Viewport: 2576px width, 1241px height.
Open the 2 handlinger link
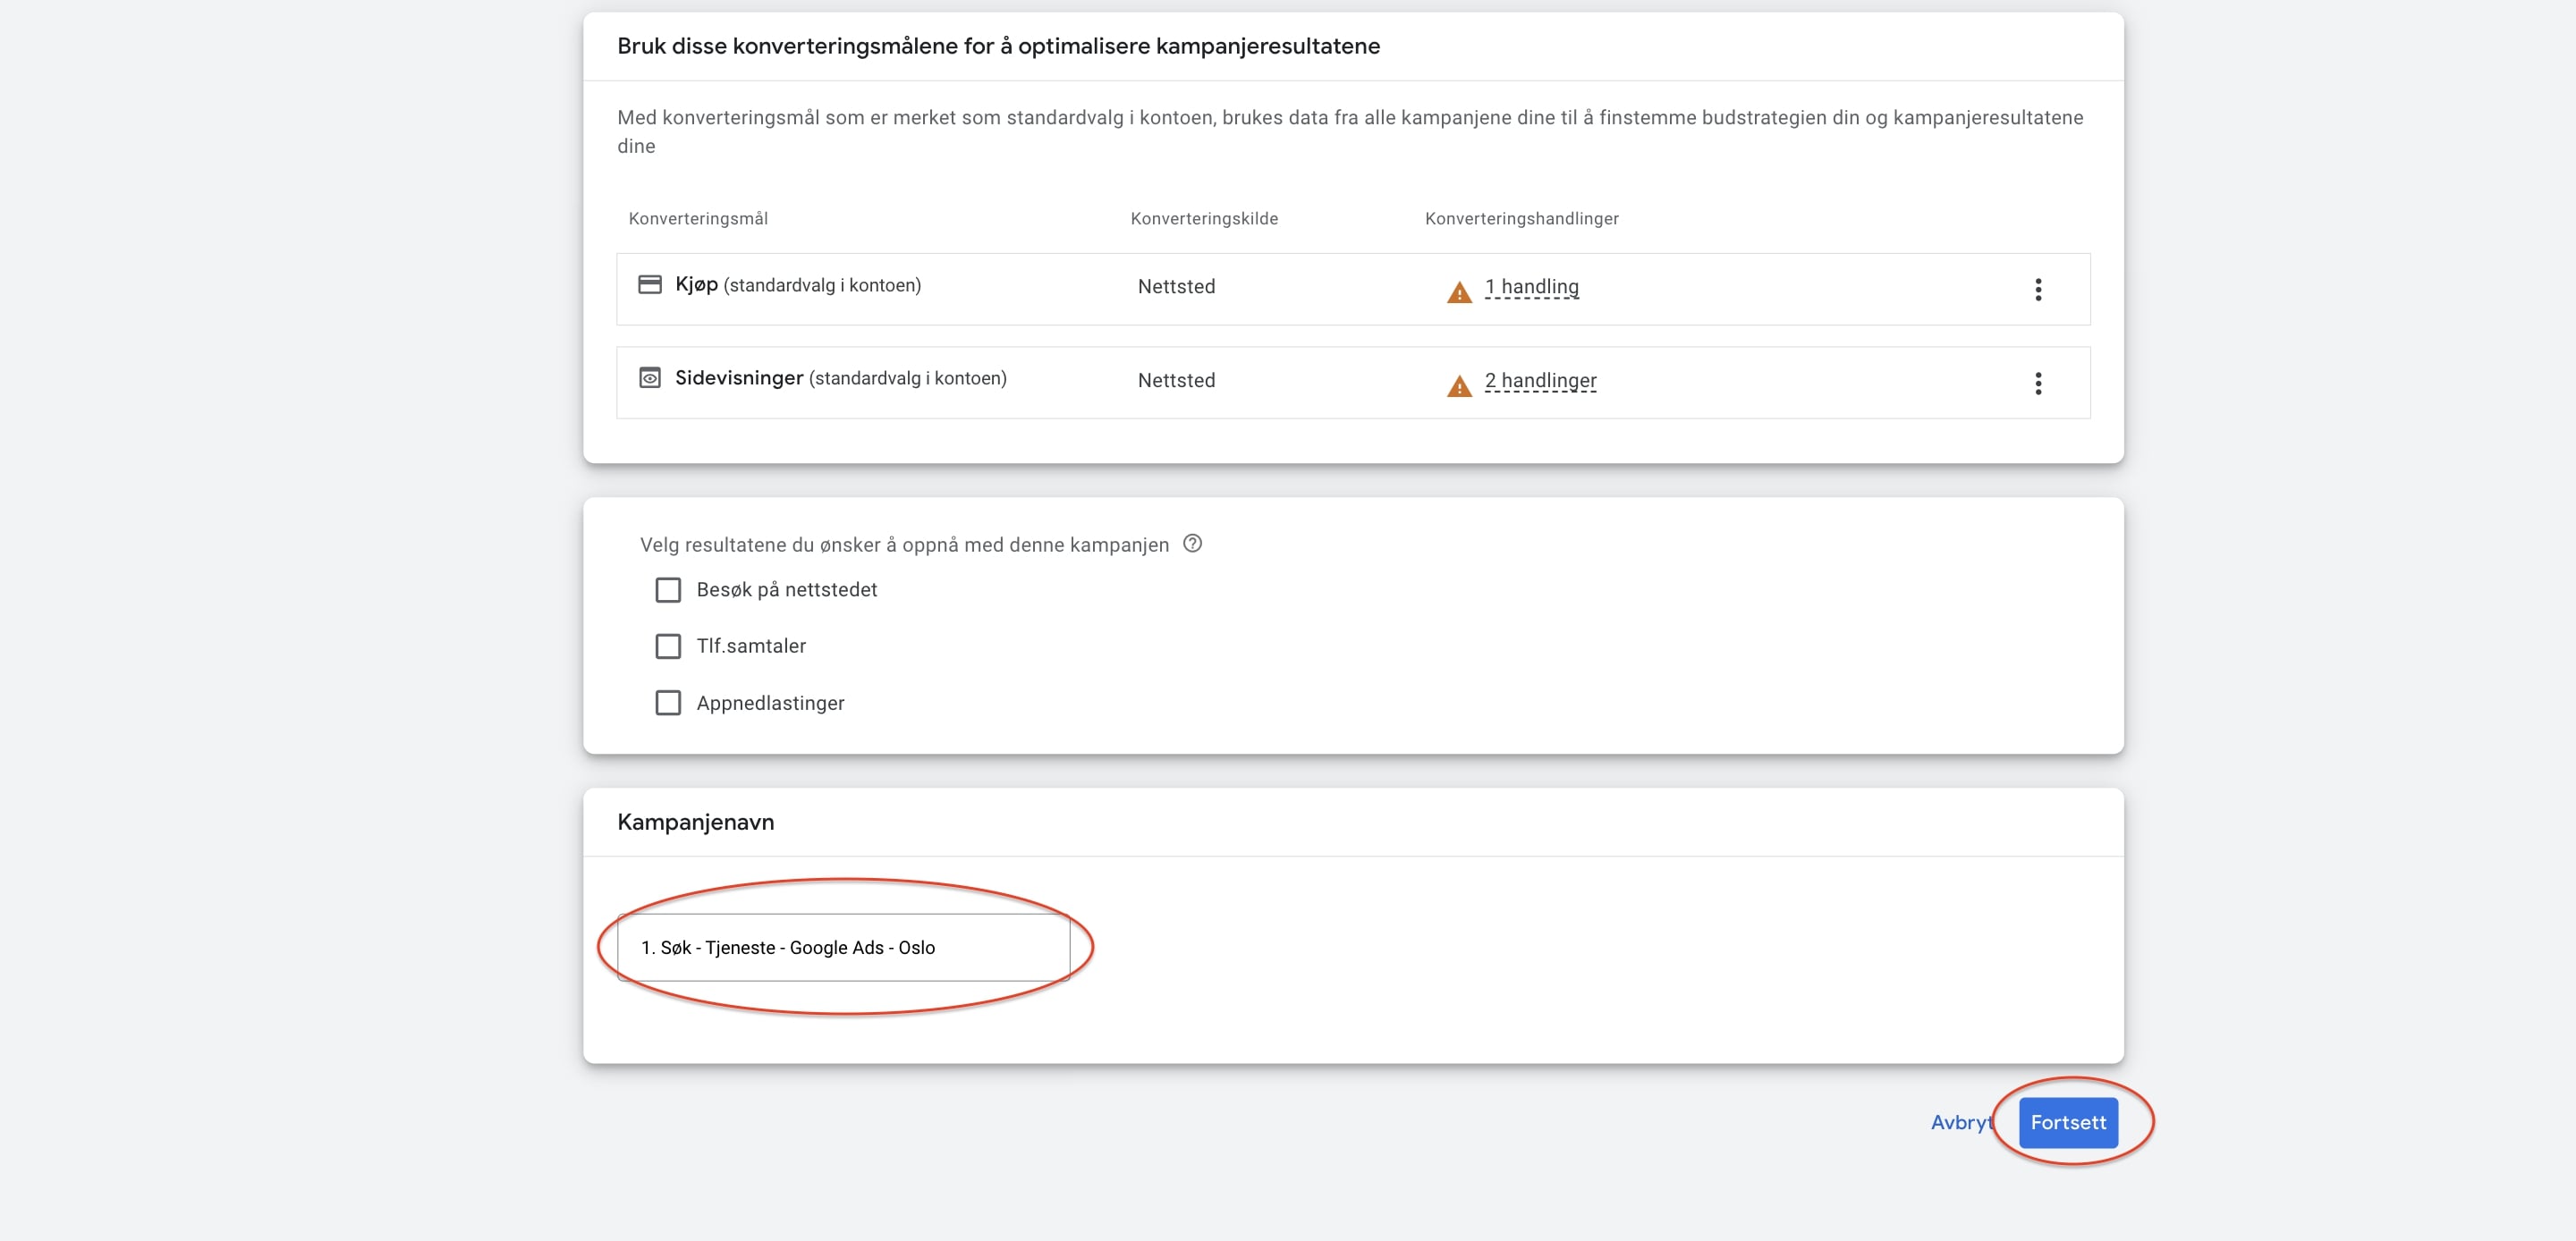point(1540,381)
